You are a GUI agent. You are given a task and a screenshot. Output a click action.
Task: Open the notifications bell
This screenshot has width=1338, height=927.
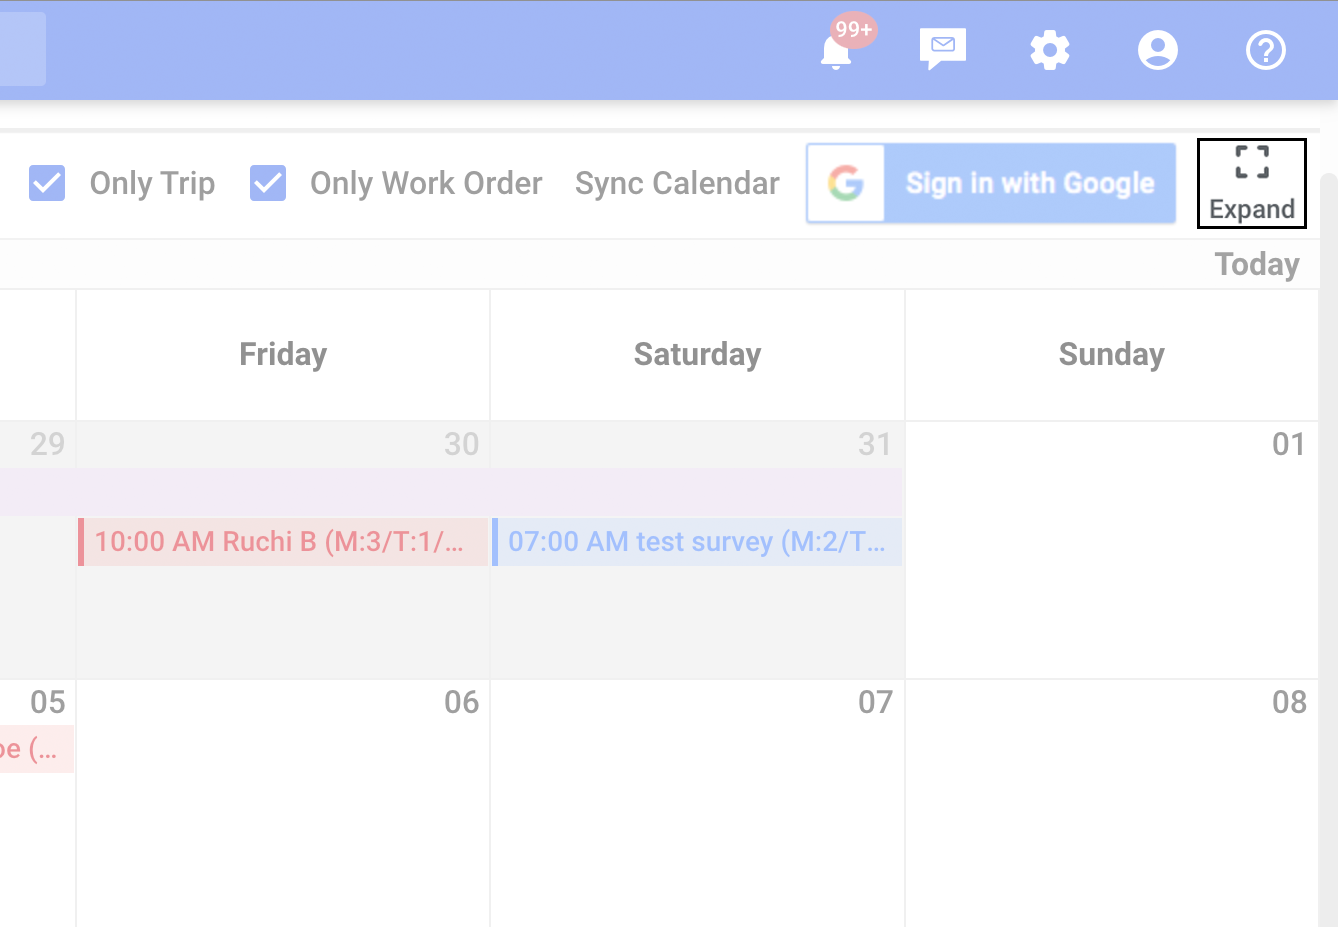(836, 52)
